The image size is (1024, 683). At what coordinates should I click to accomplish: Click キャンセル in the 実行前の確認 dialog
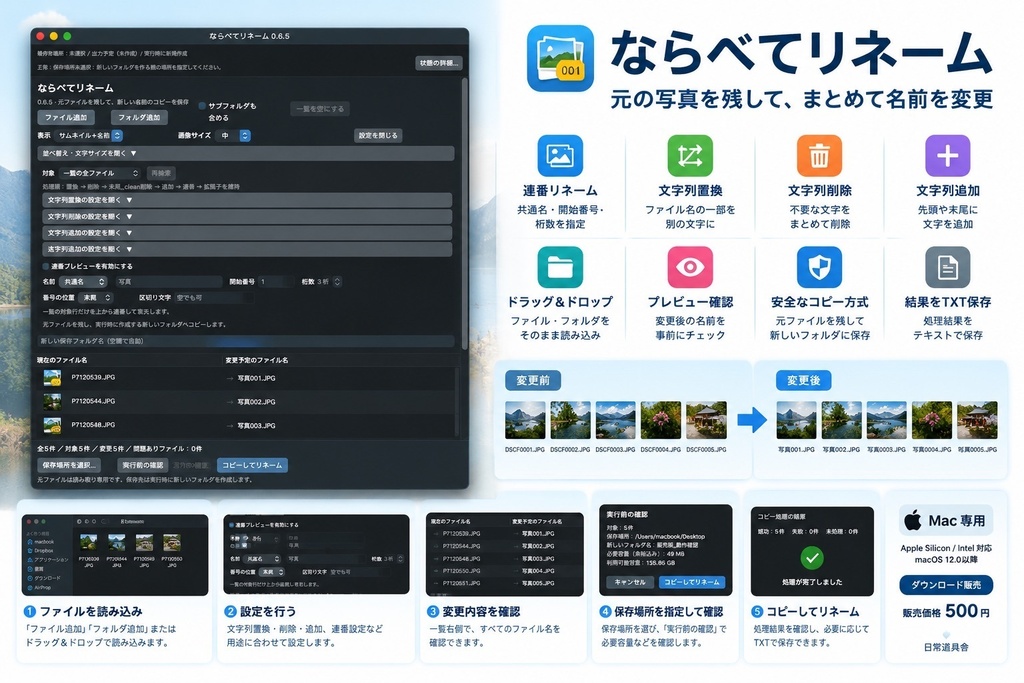point(630,582)
